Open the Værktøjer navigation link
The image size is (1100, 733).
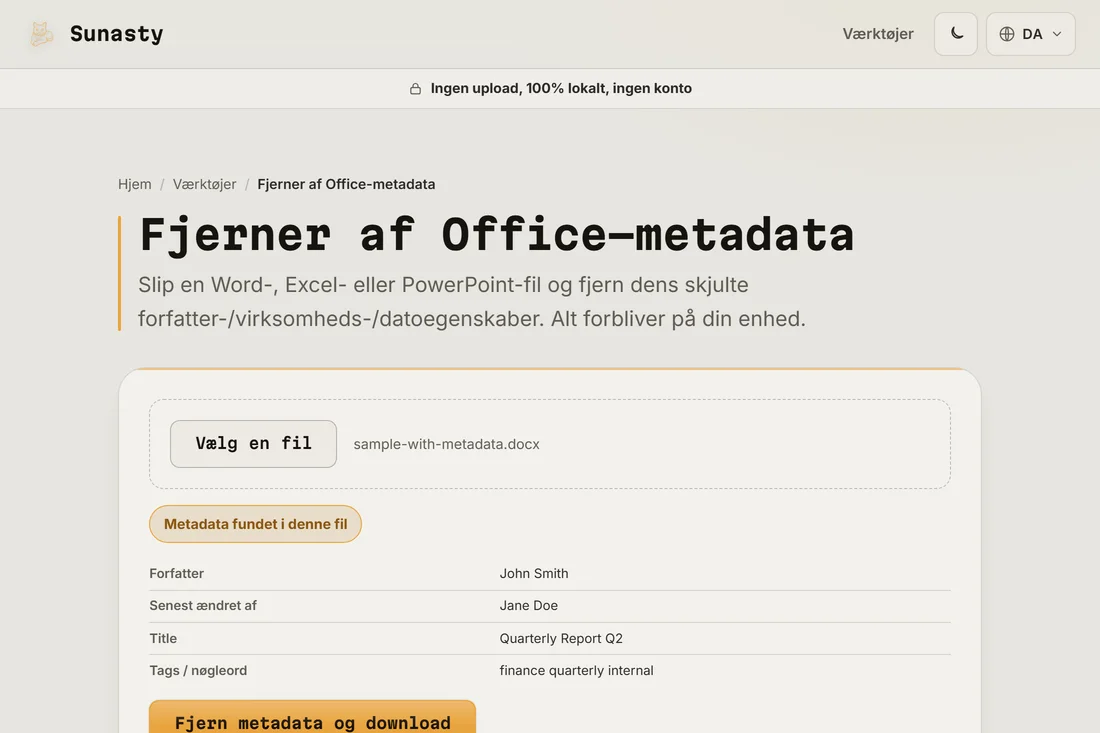tap(878, 34)
